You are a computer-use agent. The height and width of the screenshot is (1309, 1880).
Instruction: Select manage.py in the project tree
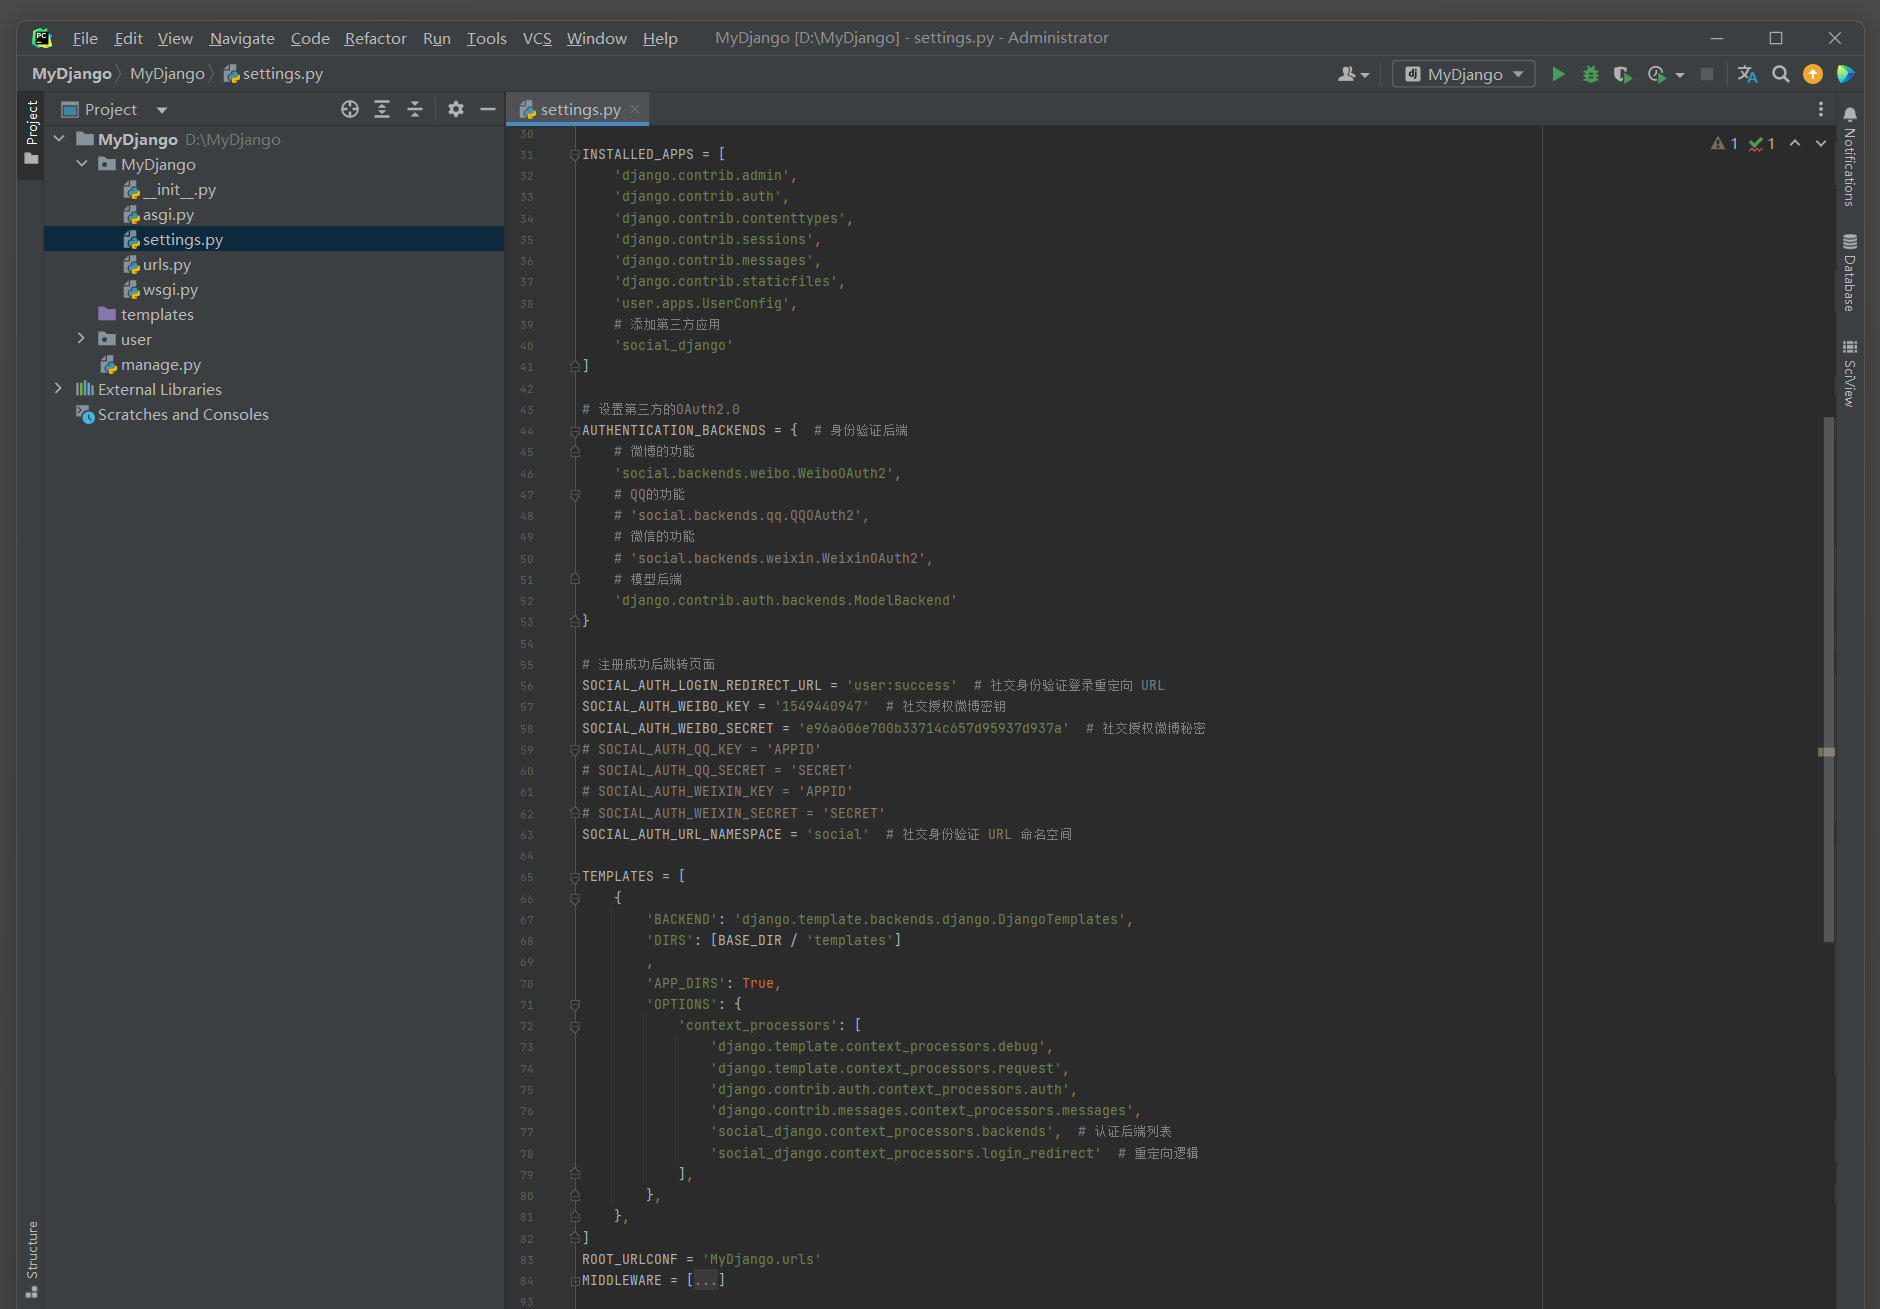click(160, 364)
